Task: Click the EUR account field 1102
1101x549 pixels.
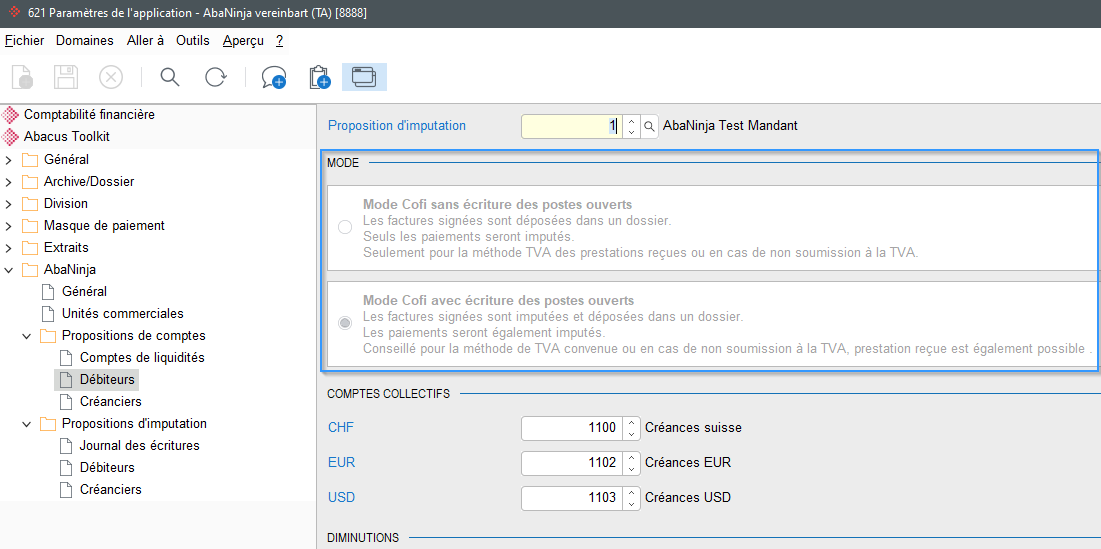Action: (572, 463)
